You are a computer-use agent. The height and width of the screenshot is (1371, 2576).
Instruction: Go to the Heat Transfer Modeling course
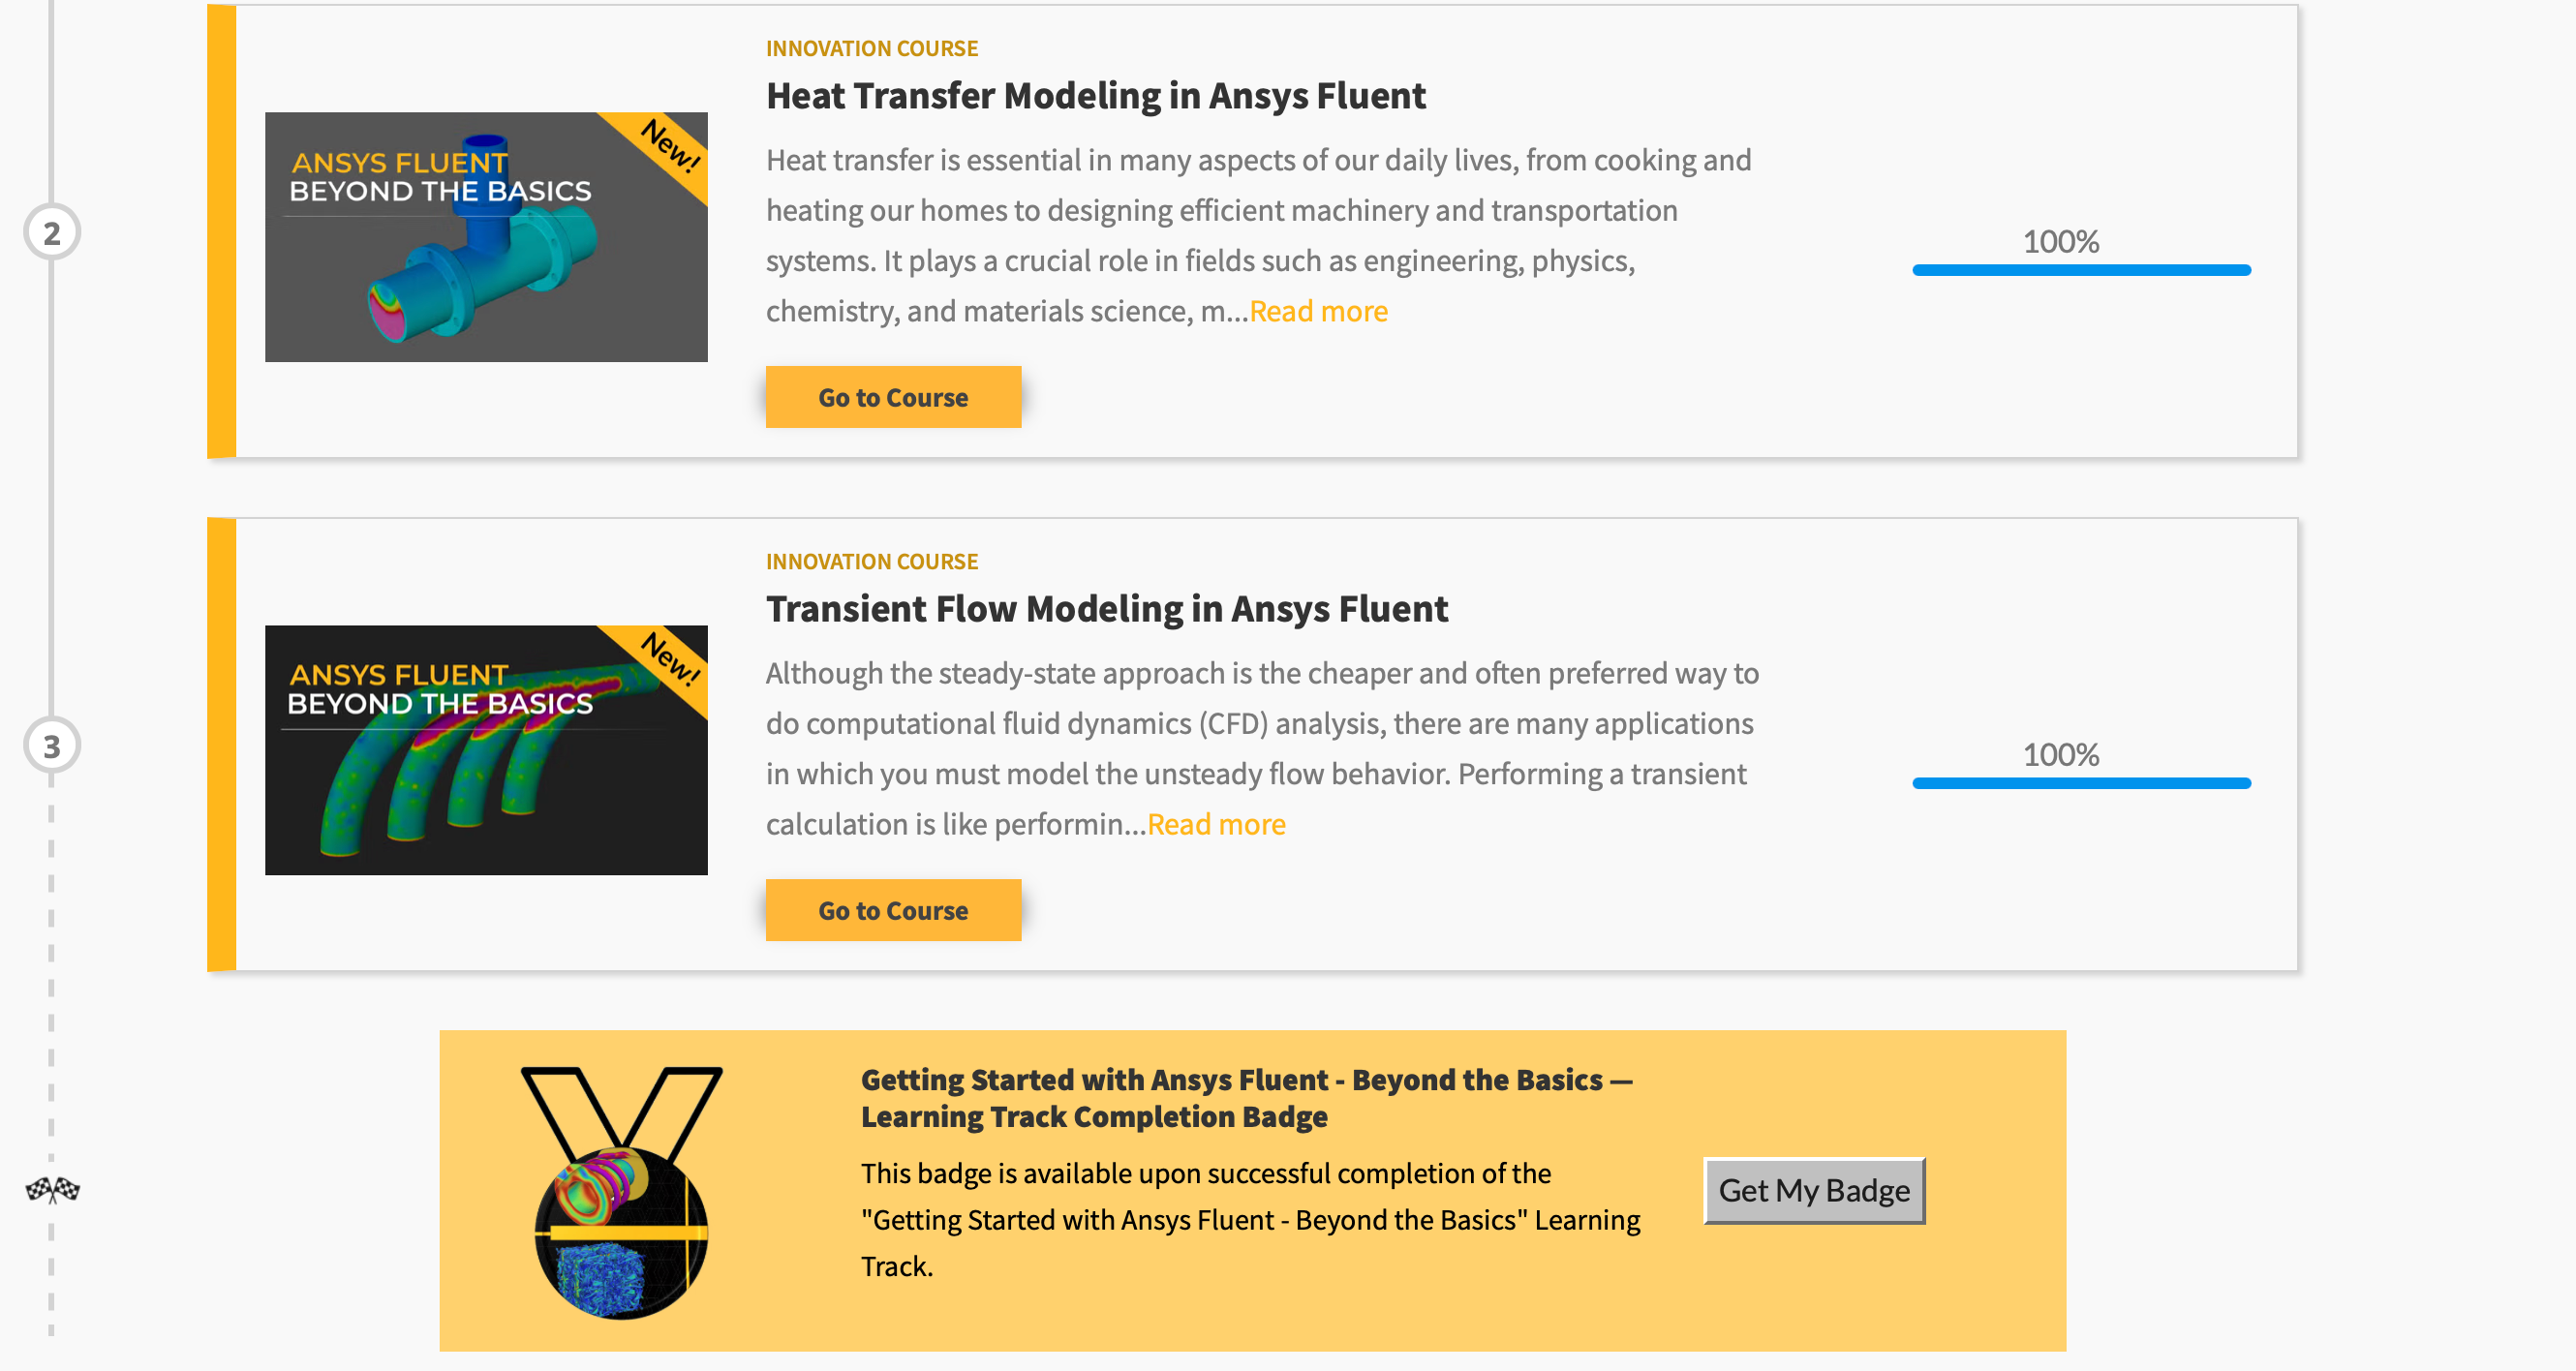point(893,397)
